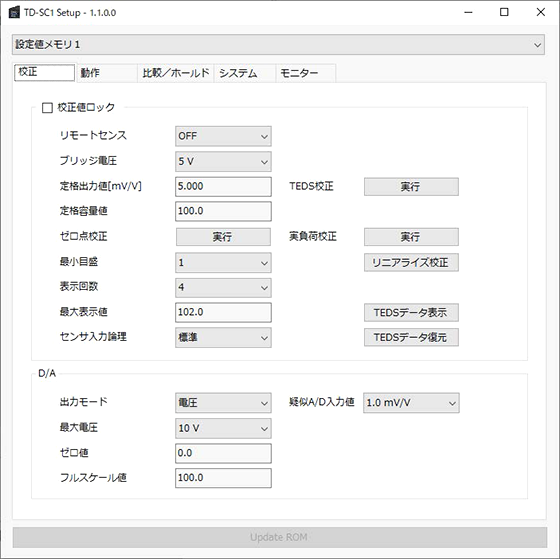Open the ブリッジ電圧 5 V dropdown
This screenshot has width=560, height=559.
pos(223,161)
